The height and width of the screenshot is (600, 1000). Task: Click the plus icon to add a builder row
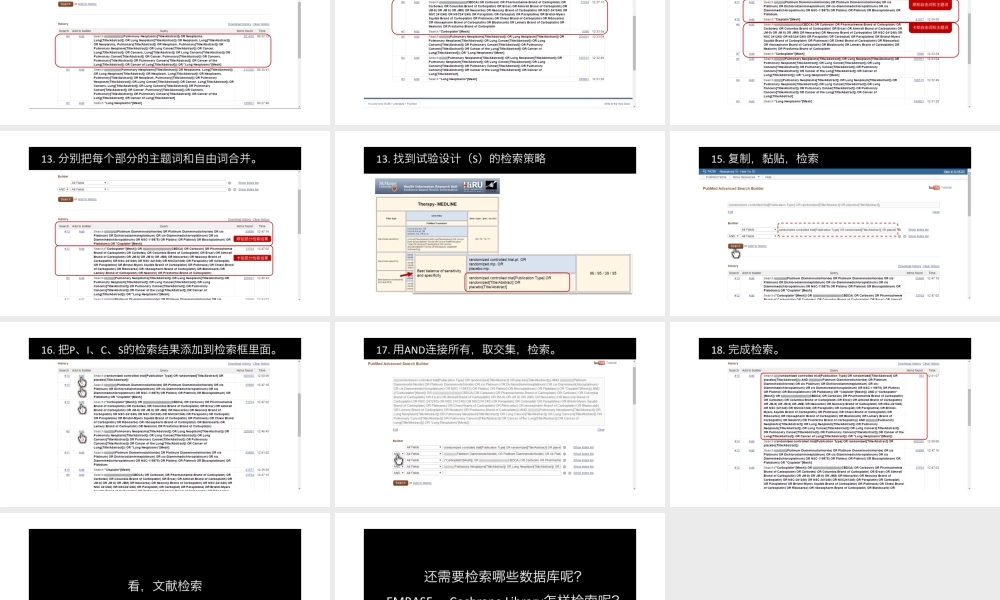(x=565, y=473)
